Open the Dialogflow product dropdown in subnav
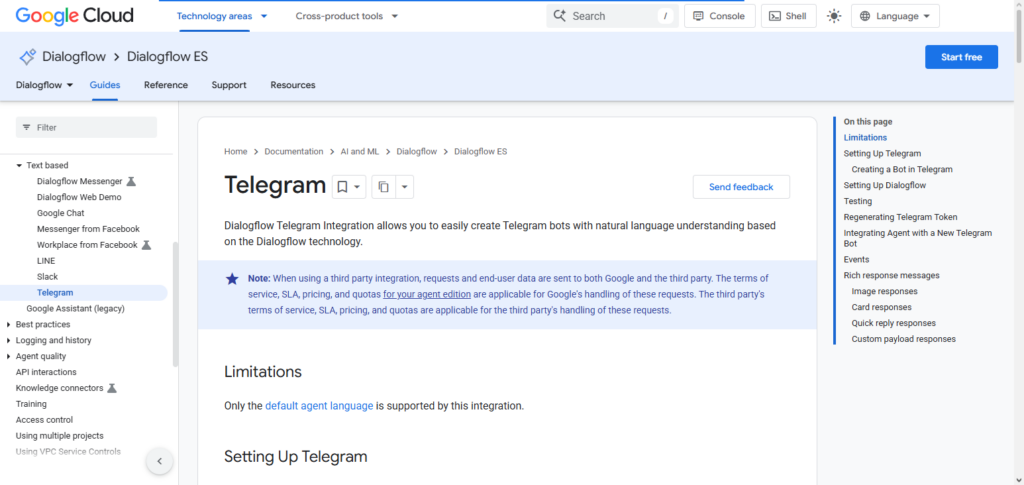 pyautogui.click(x=44, y=85)
